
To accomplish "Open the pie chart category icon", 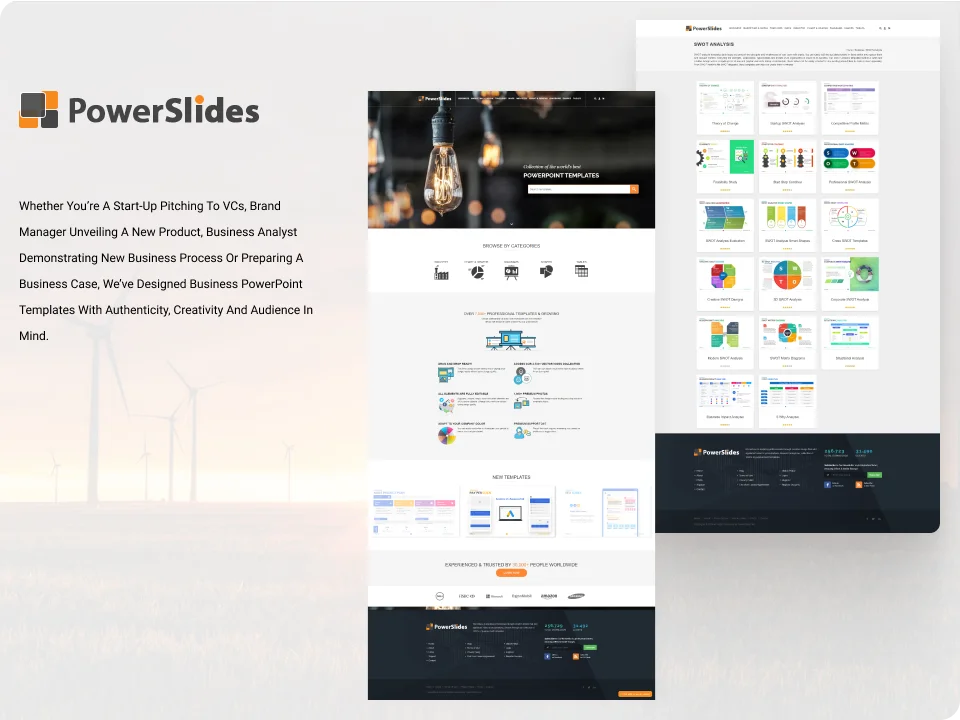I will pos(477,272).
